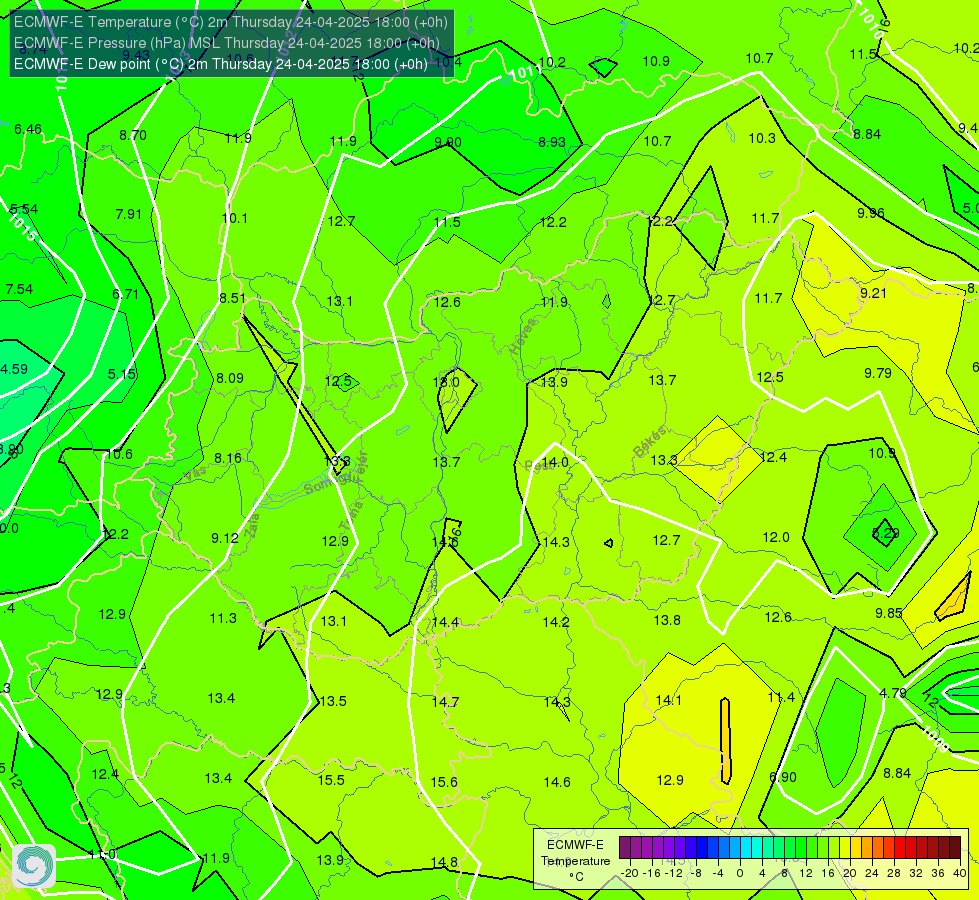Click the 14.4 temperature value
This screenshot has height=900, width=979.
coord(445,622)
